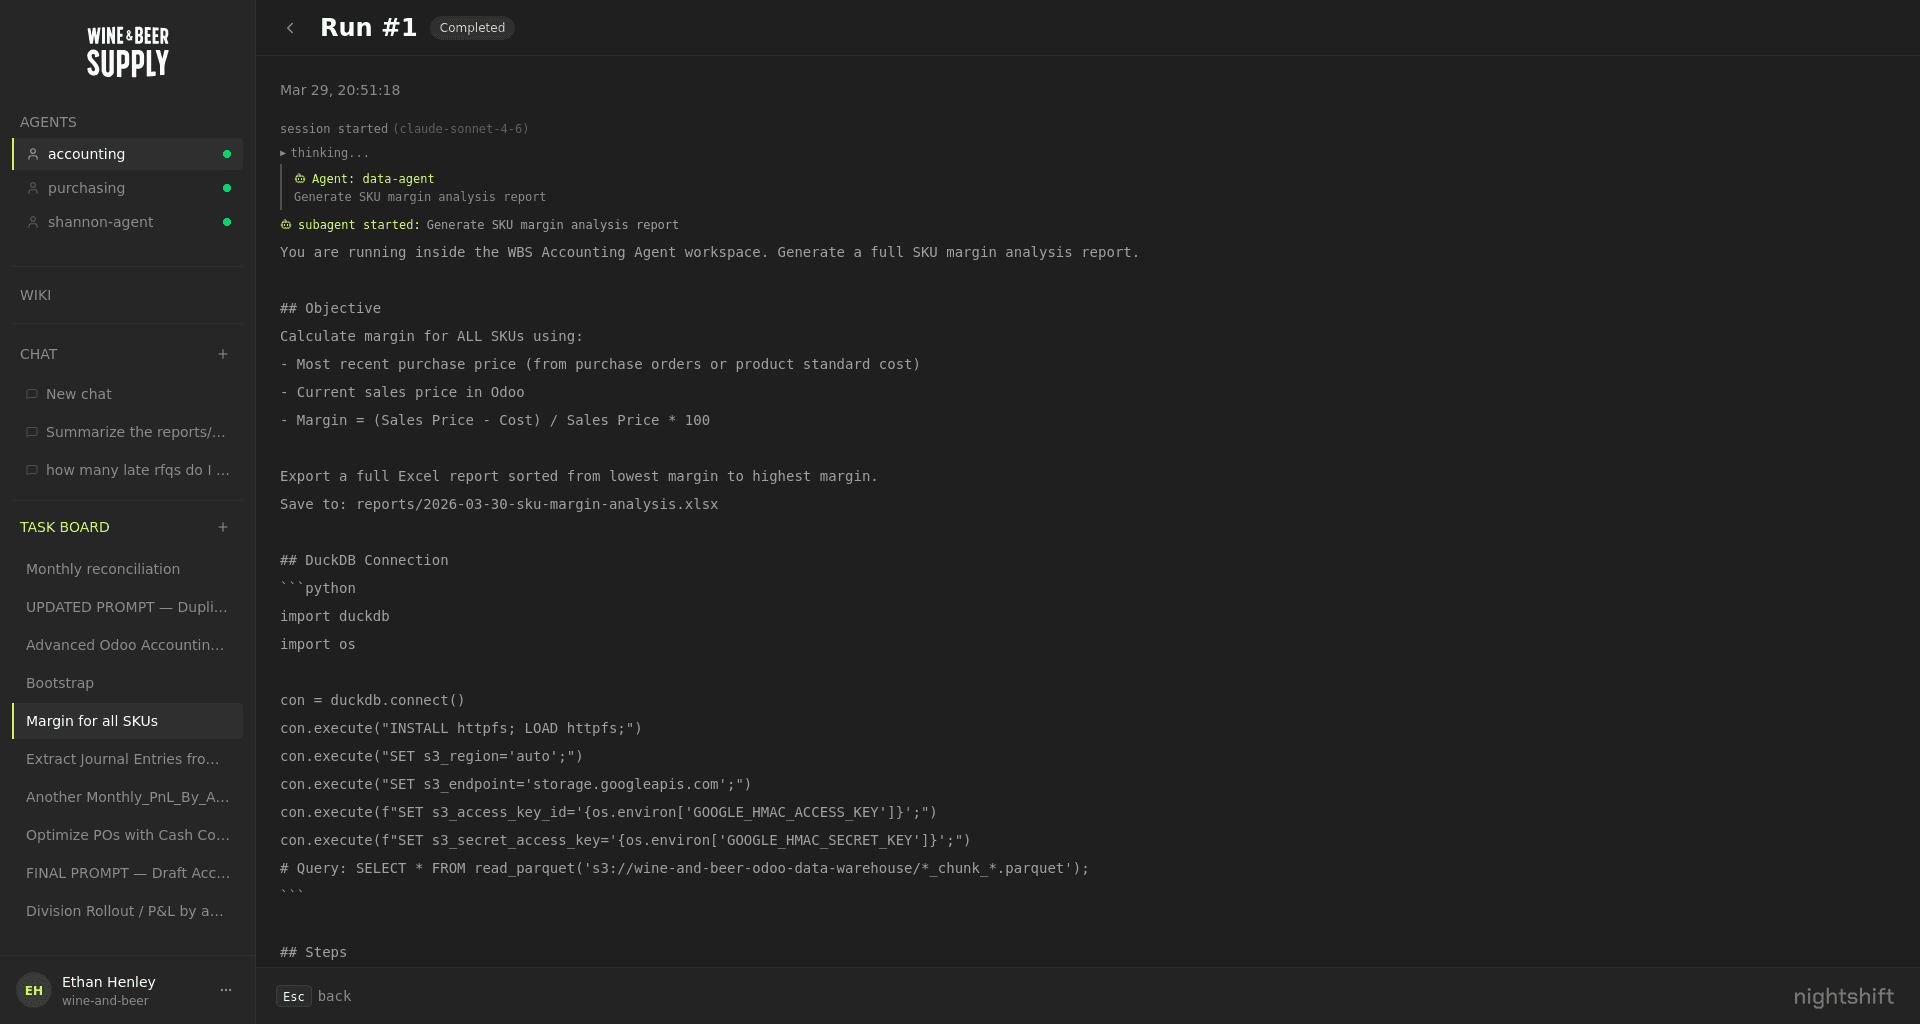The height and width of the screenshot is (1024, 1920).
Task: Click the WINE & BEER SUPPLY logo
Action: tap(127, 51)
